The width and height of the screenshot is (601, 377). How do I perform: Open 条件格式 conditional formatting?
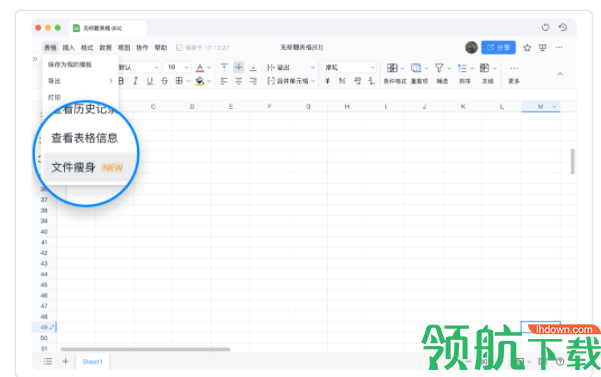click(x=394, y=74)
